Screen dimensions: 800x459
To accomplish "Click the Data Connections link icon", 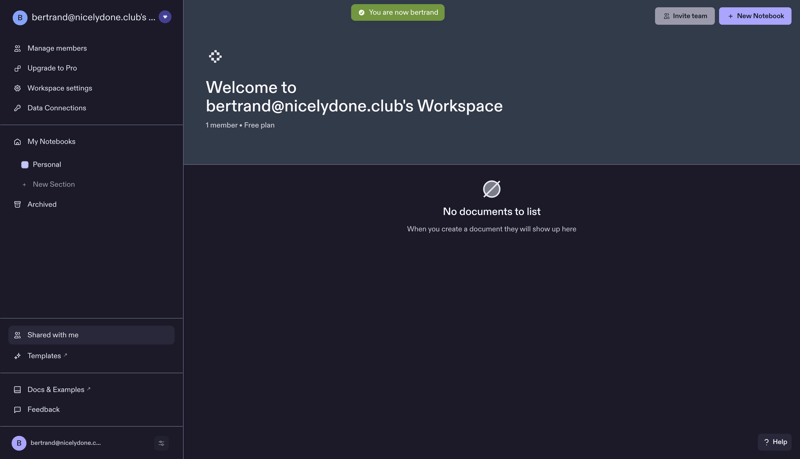I will (17, 108).
